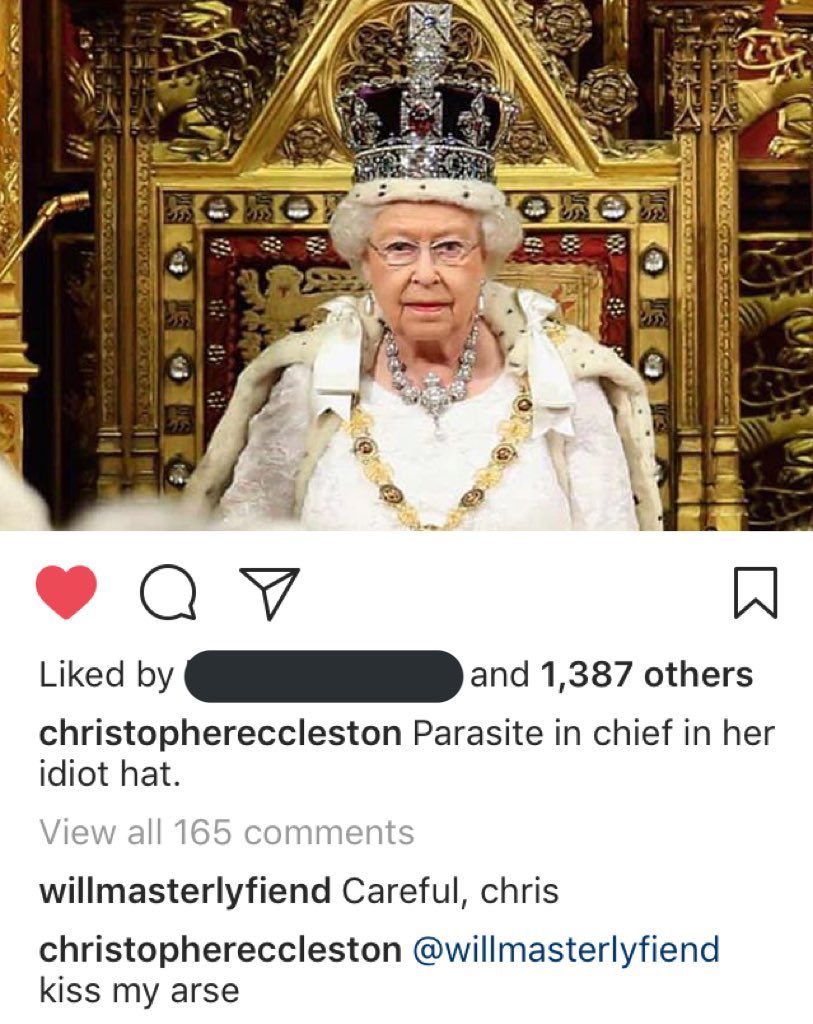Tap the 'Liked by' label
The width and height of the screenshot is (813, 1024).
tap(106, 675)
